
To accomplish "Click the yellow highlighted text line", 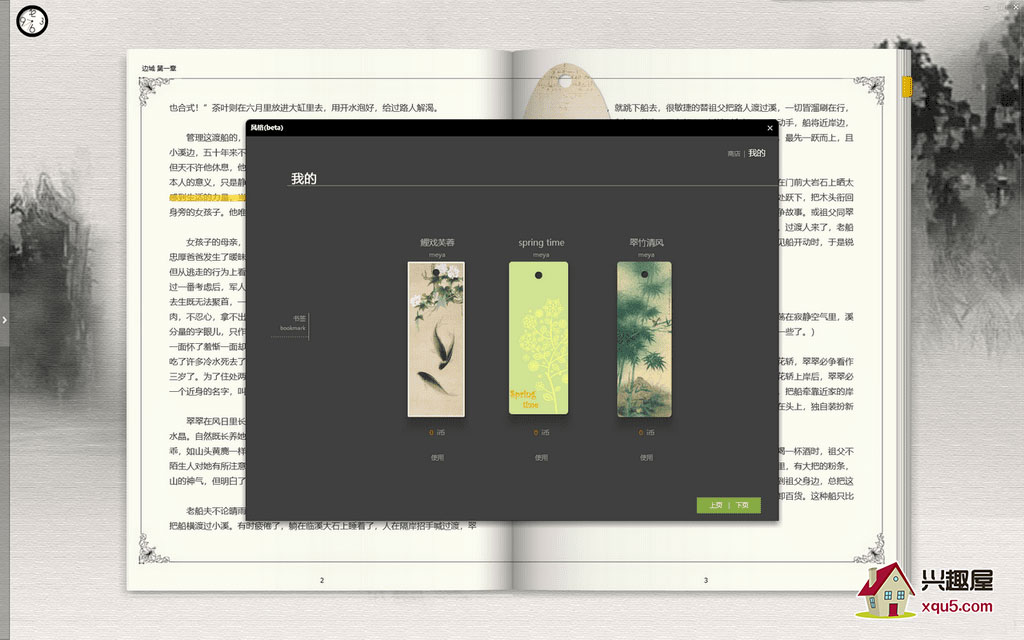I will 207,197.
